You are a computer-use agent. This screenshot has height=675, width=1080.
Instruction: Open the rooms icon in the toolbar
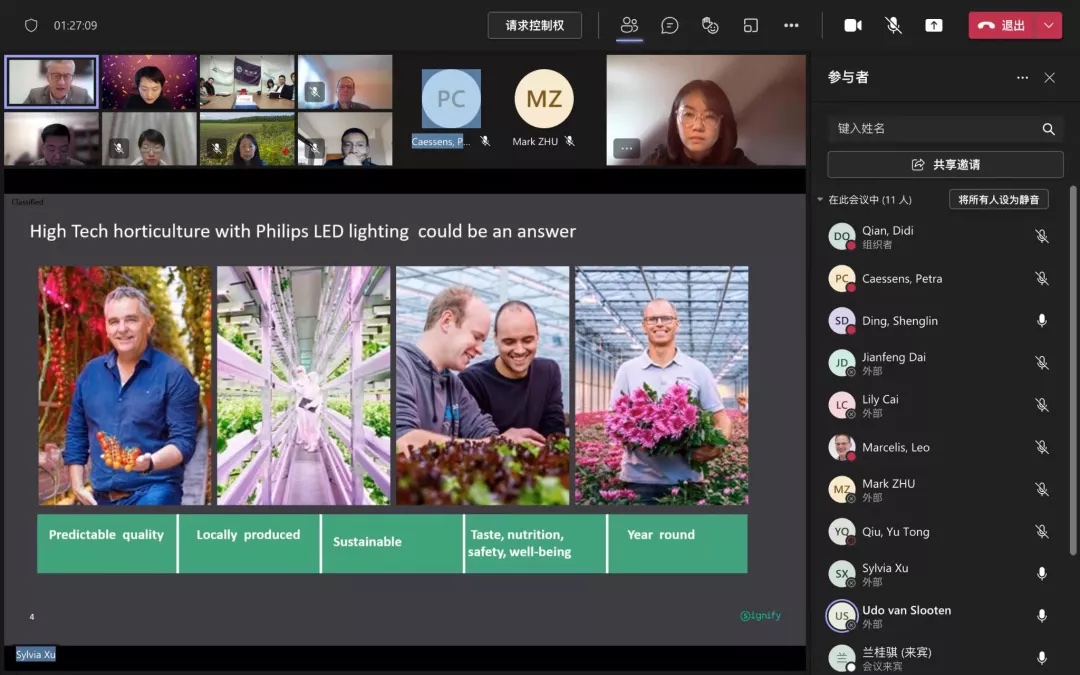point(751,25)
